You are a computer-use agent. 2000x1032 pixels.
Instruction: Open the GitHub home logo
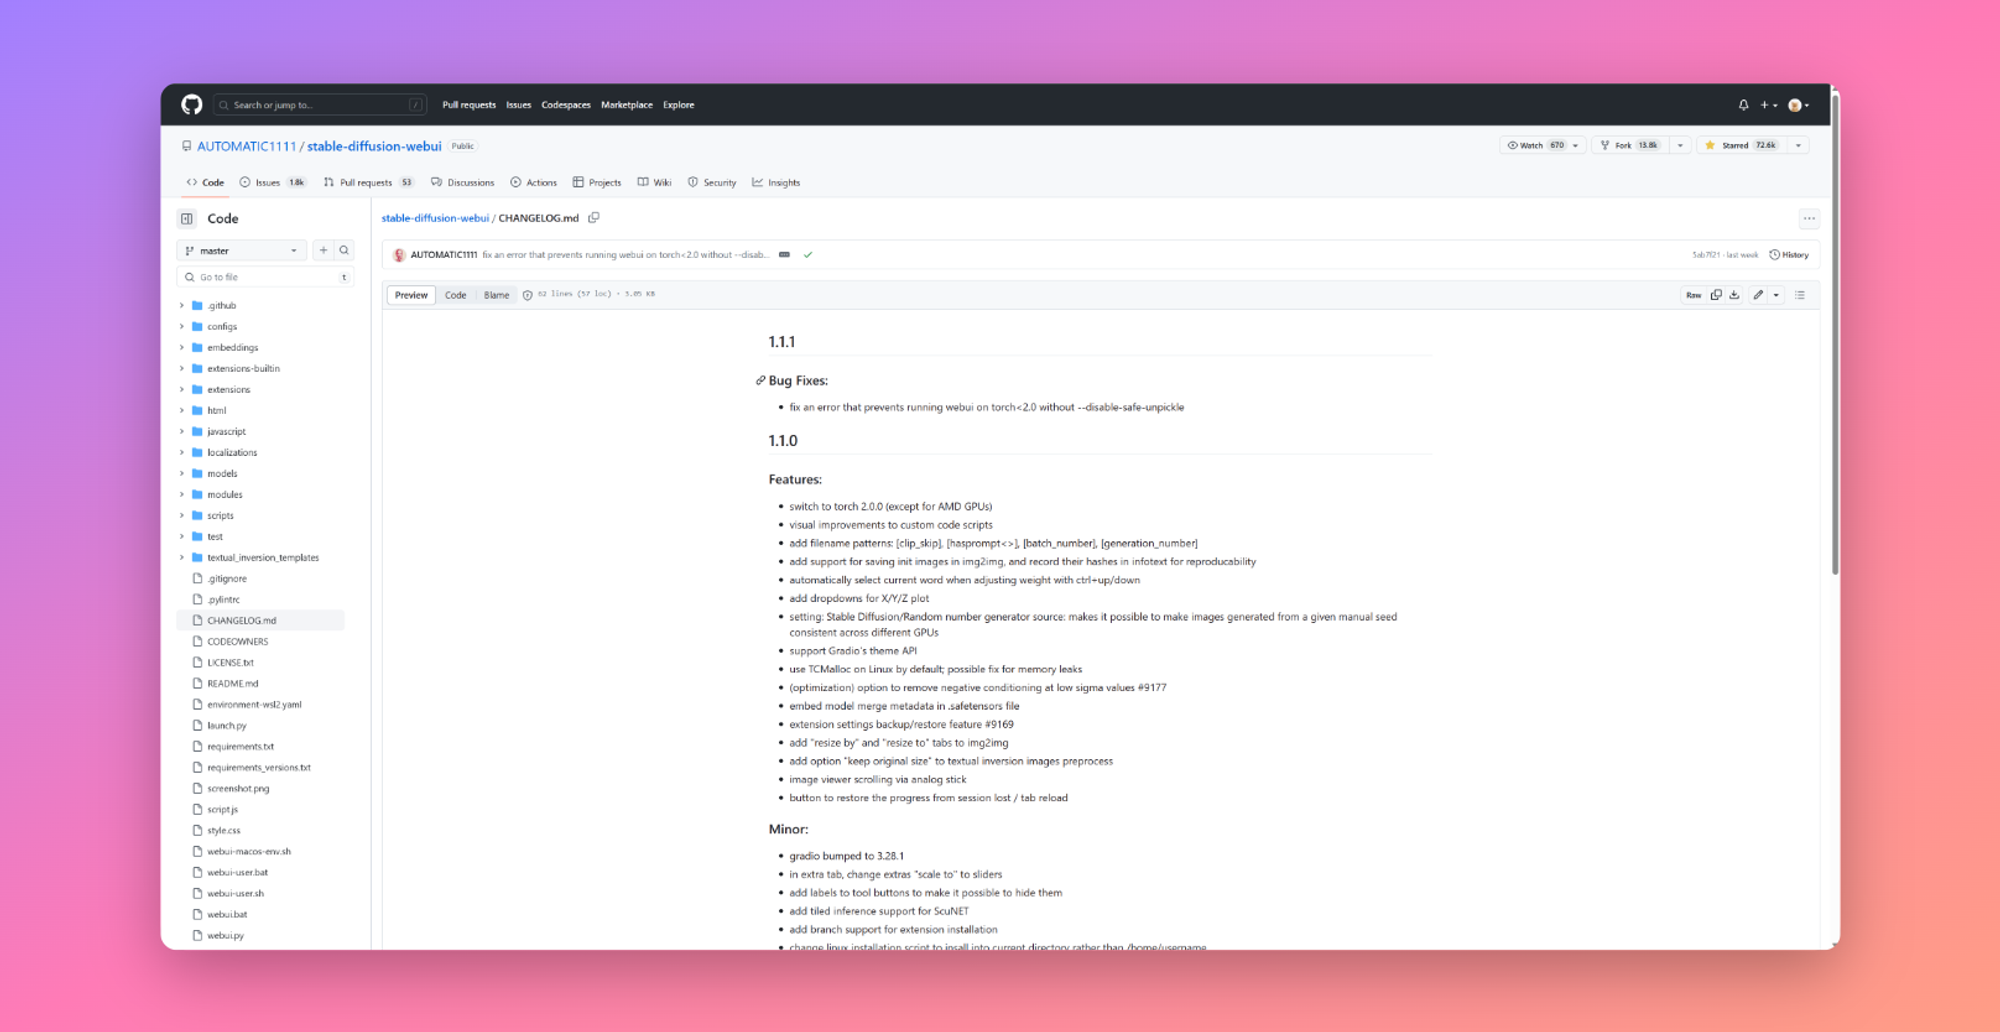coord(192,105)
